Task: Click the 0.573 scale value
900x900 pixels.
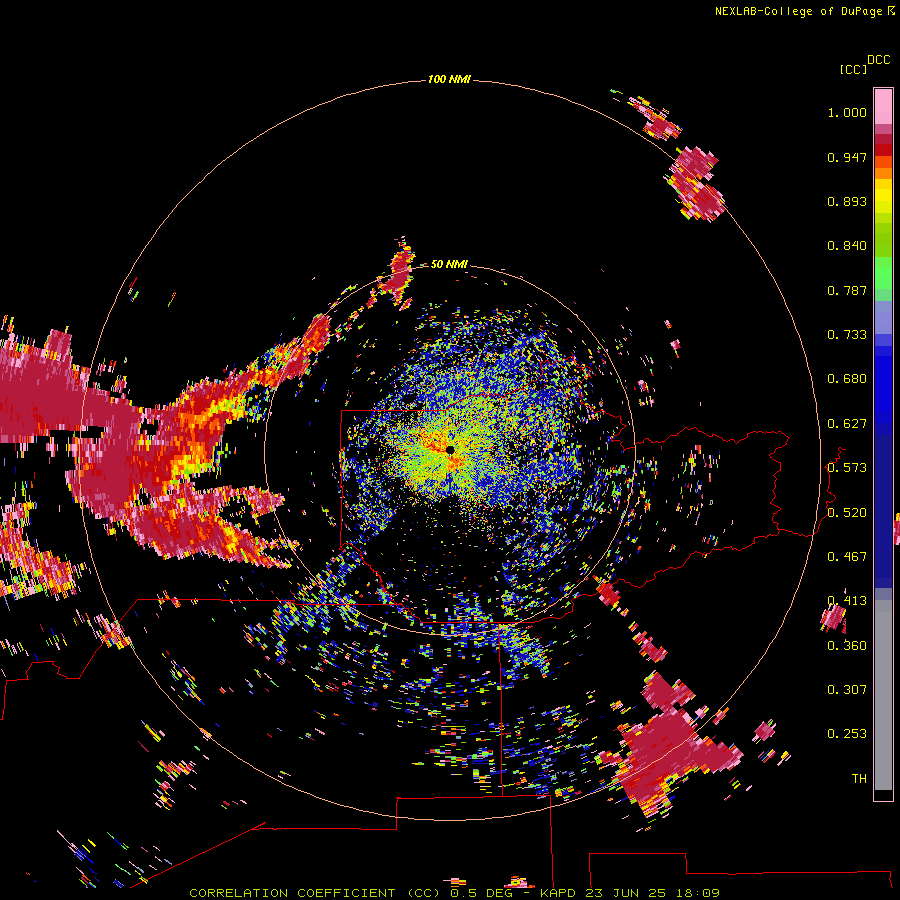Action: (847, 468)
